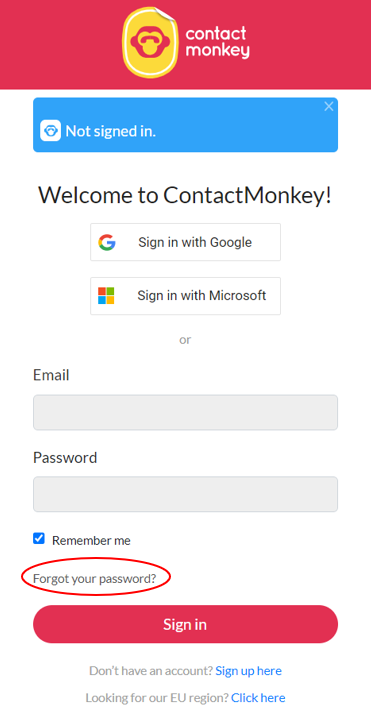Screen dimensions: 371x713
Task: Click the Remember me label text
Action: 91,540
